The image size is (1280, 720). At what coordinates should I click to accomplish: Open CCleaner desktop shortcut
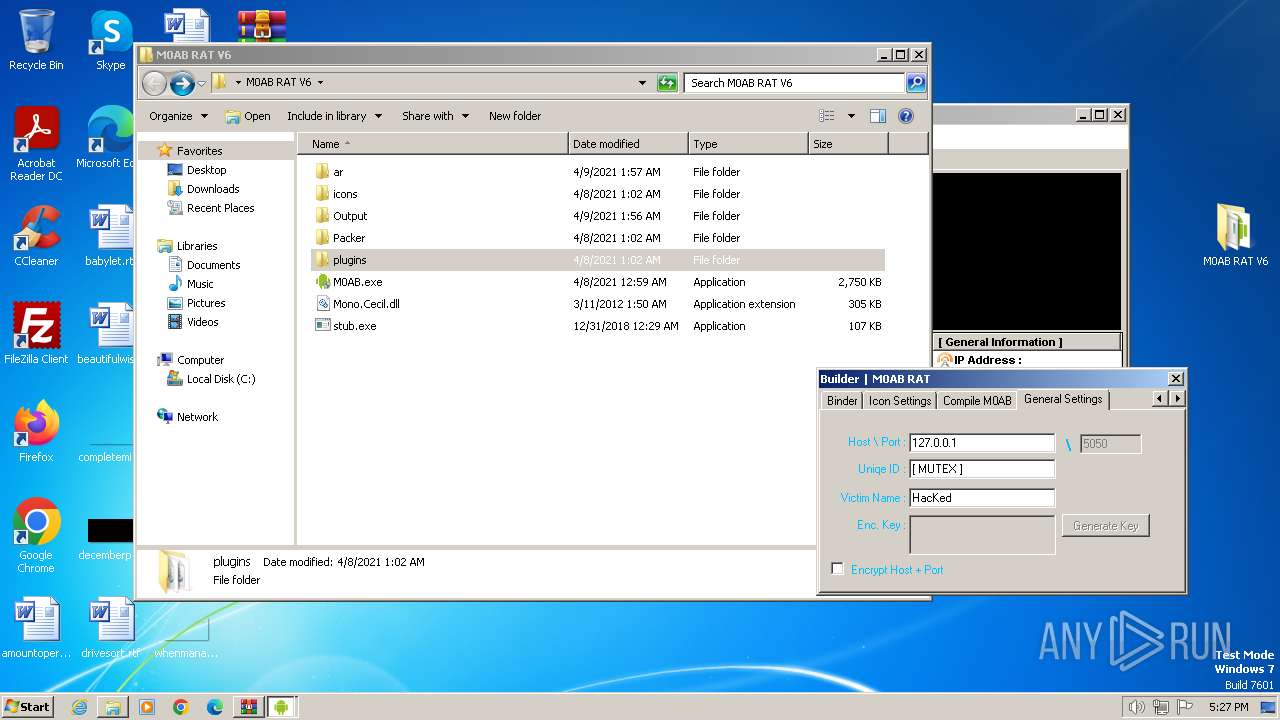coord(36,236)
